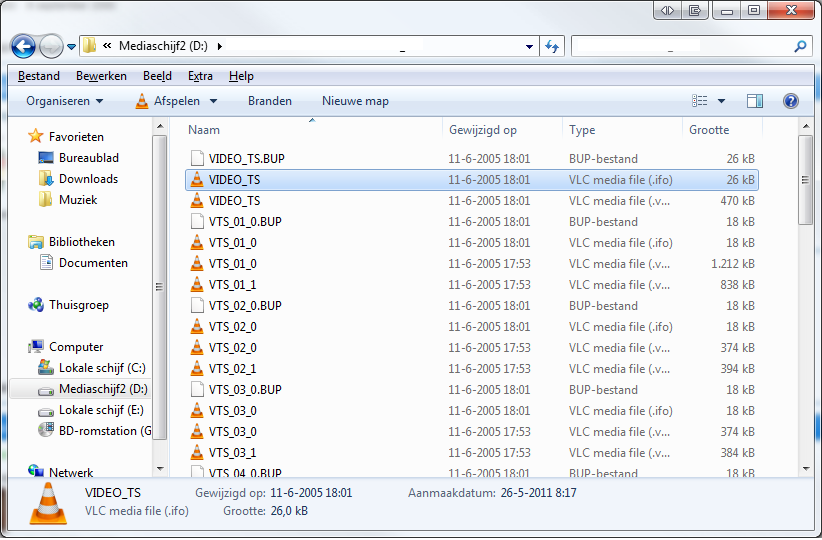Open Documenten library
822x540 pixels.
pos(93,263)
